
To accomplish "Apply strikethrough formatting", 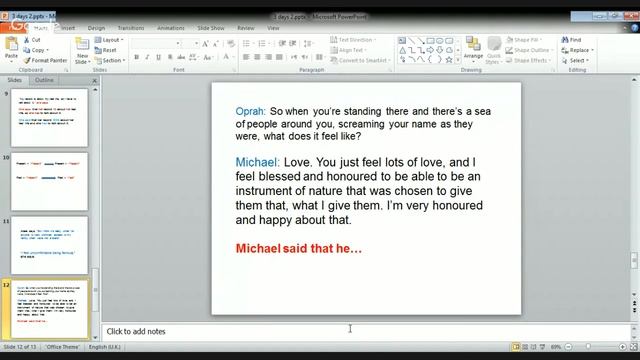I will coord(181,57).
